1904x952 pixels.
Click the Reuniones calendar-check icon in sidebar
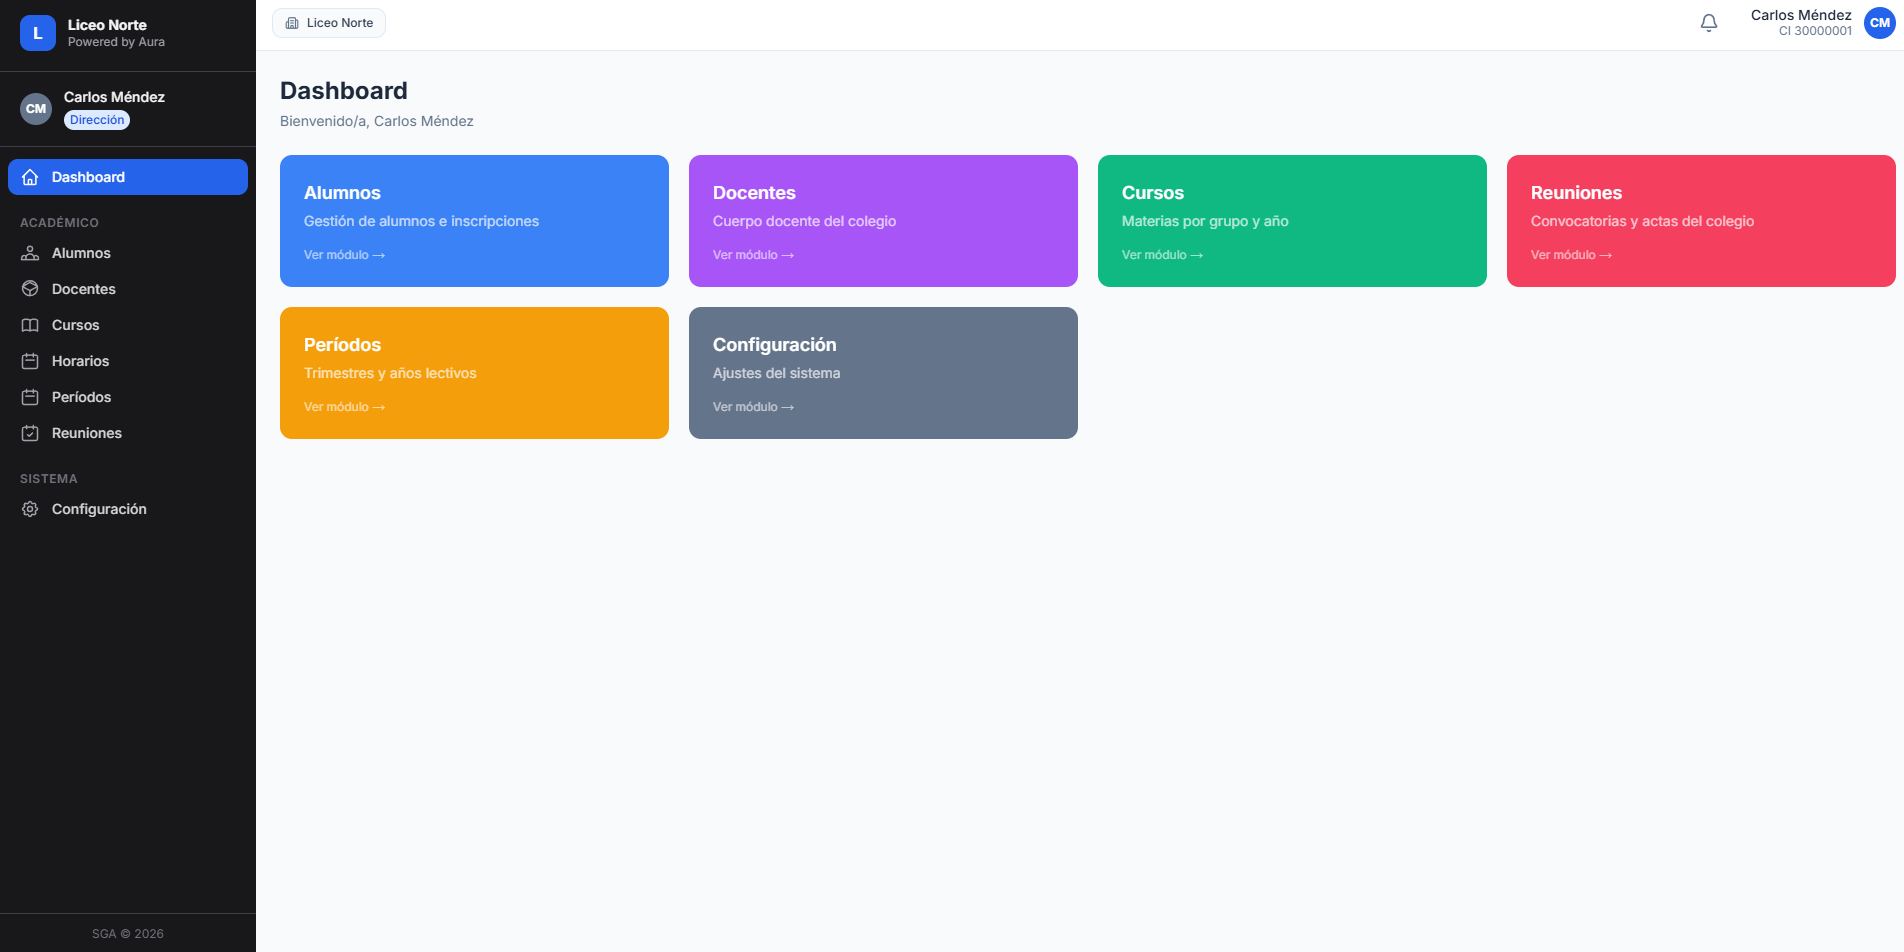pos(30,433)
